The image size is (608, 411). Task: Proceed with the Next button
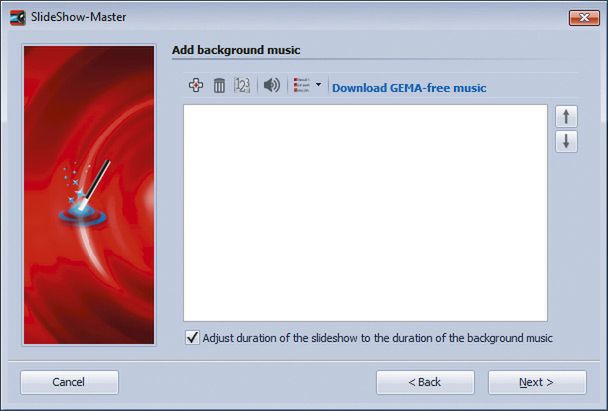point(537,382)
